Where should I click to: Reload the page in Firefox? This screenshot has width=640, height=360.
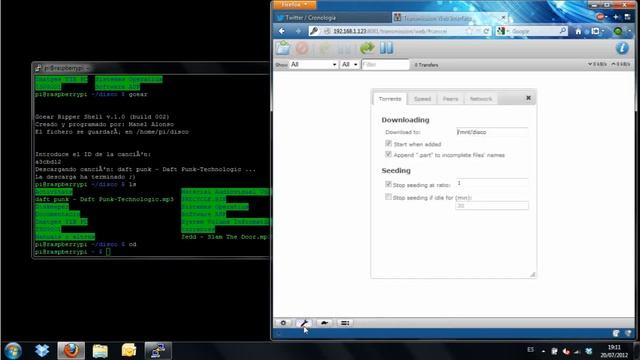coord(486,31)
